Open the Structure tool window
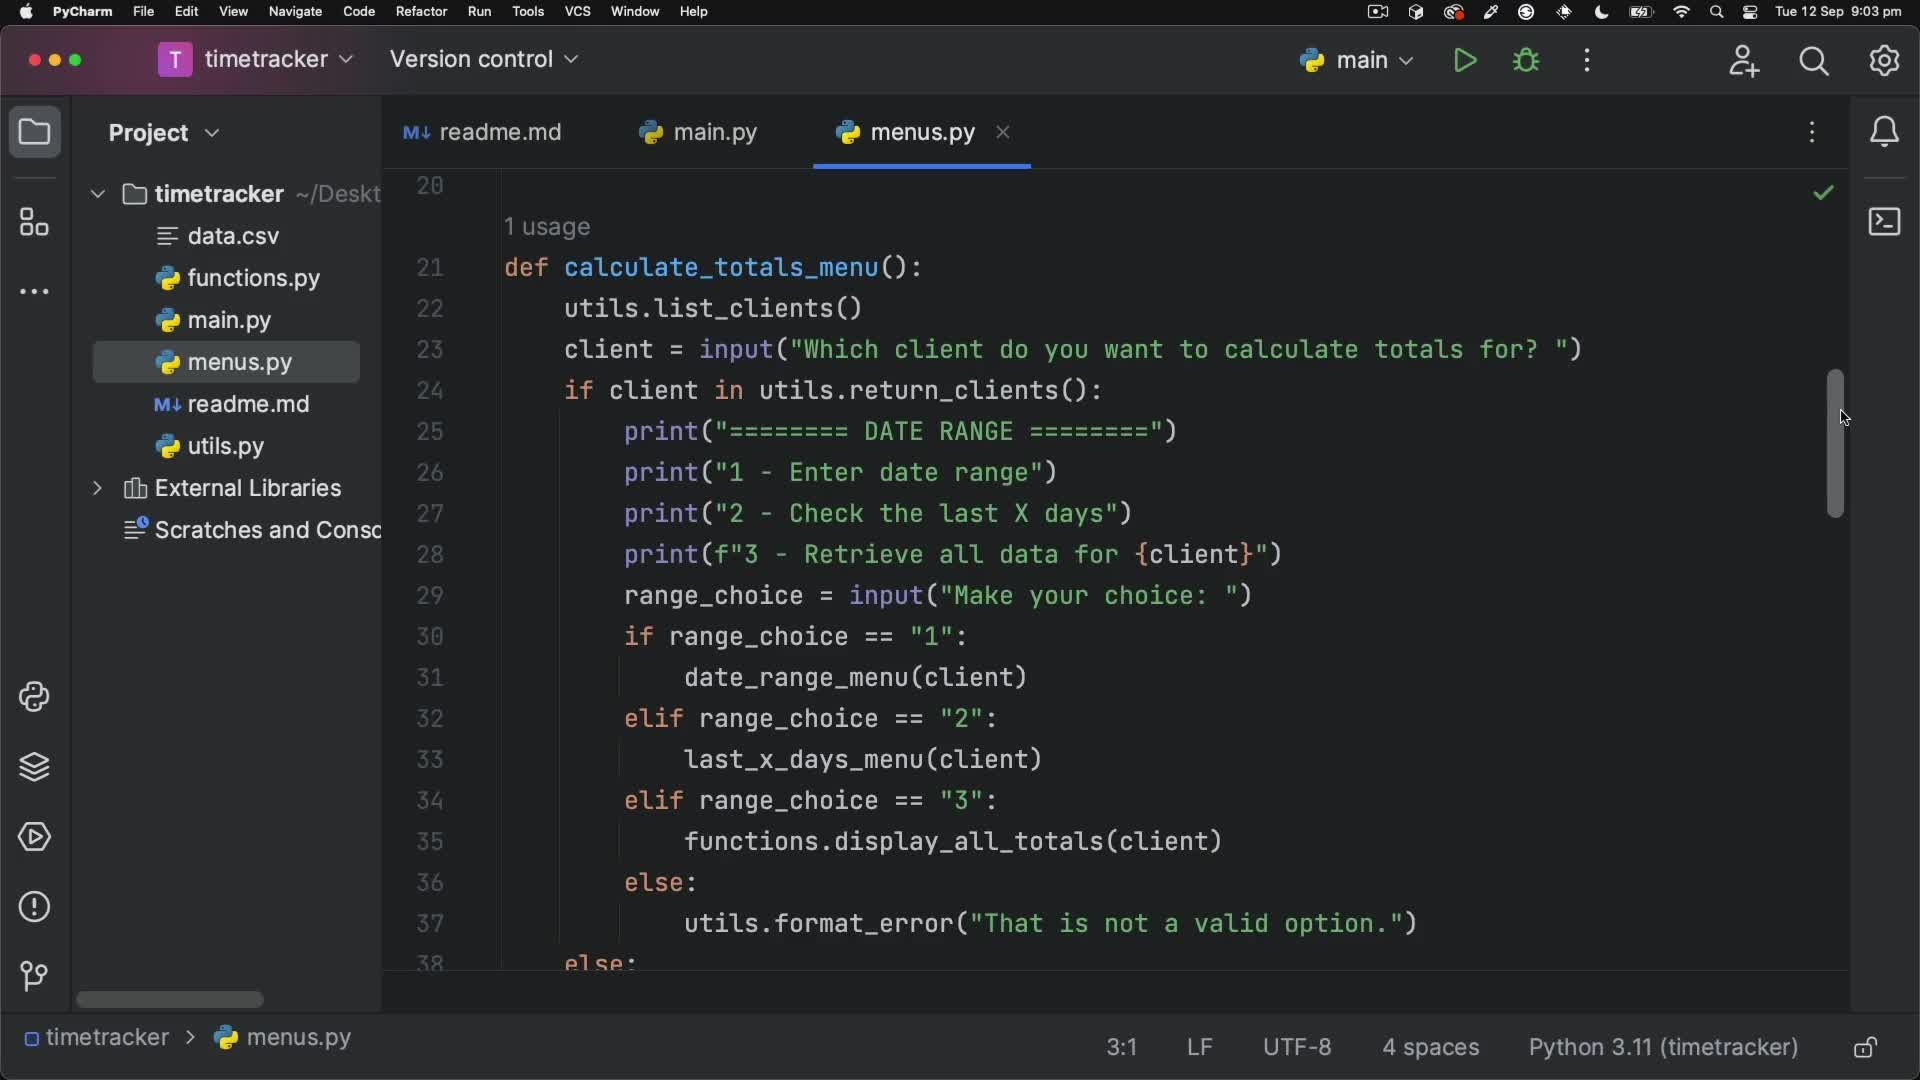This screenshot has width=1920, height=1080. click(x=34, y=222)
